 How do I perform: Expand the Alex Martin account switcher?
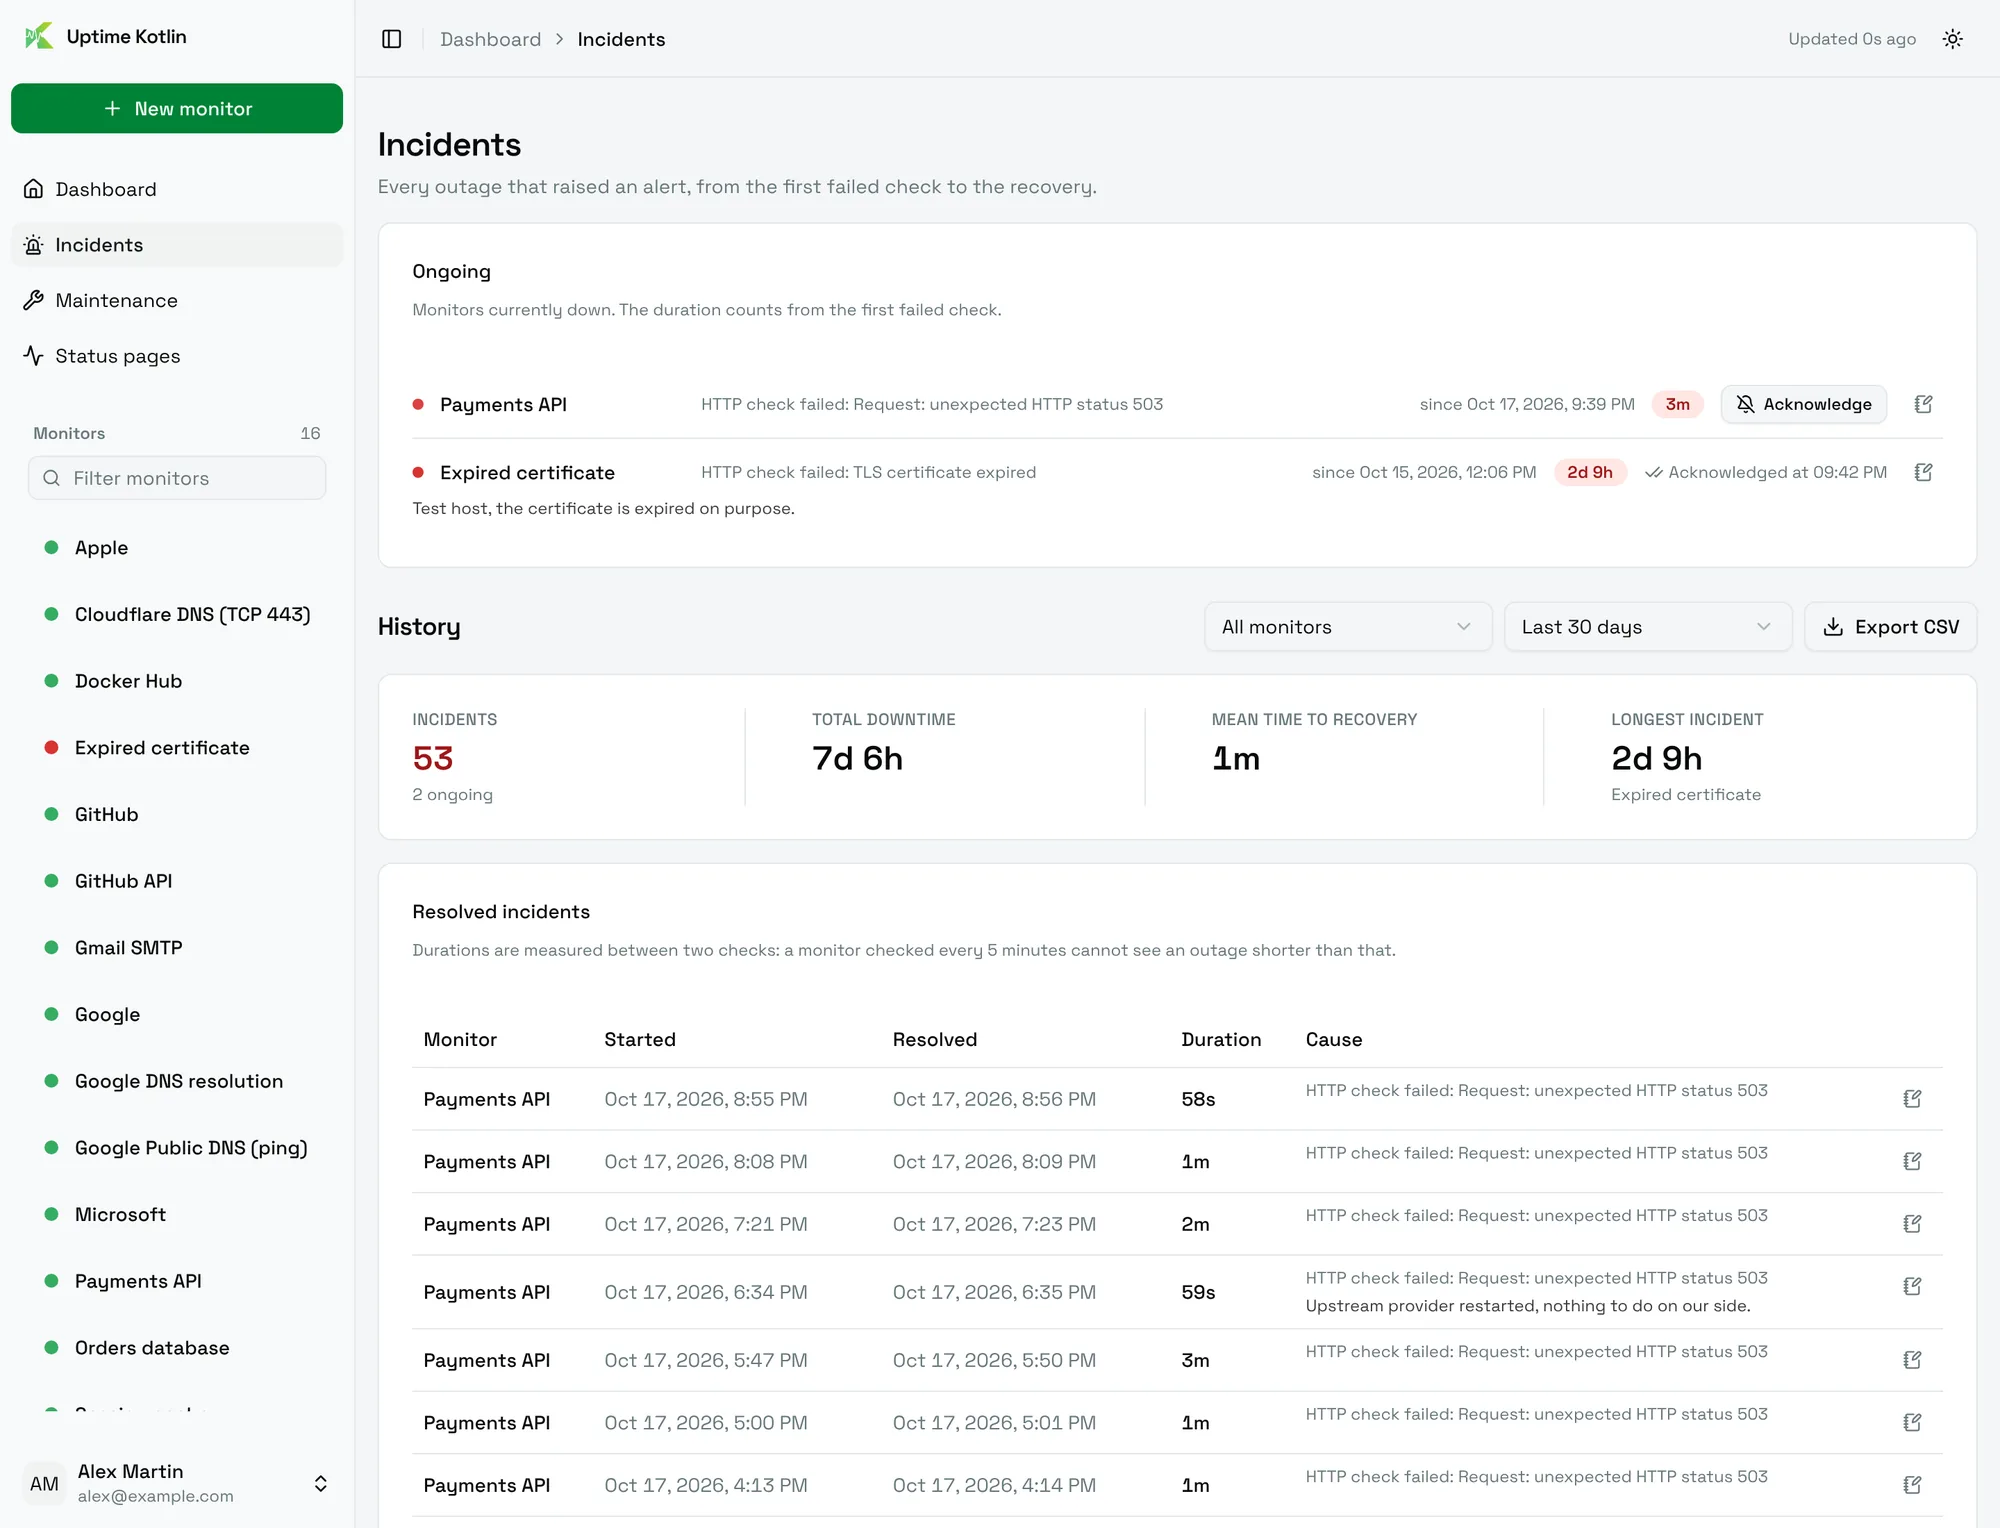click(x=177, y=1483)
